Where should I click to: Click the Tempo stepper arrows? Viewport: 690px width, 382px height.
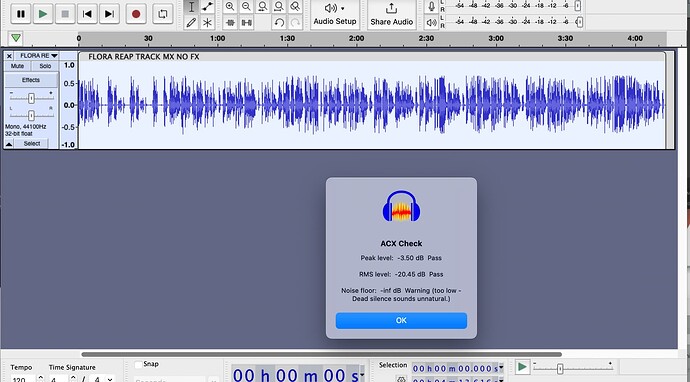coord(40,378)
